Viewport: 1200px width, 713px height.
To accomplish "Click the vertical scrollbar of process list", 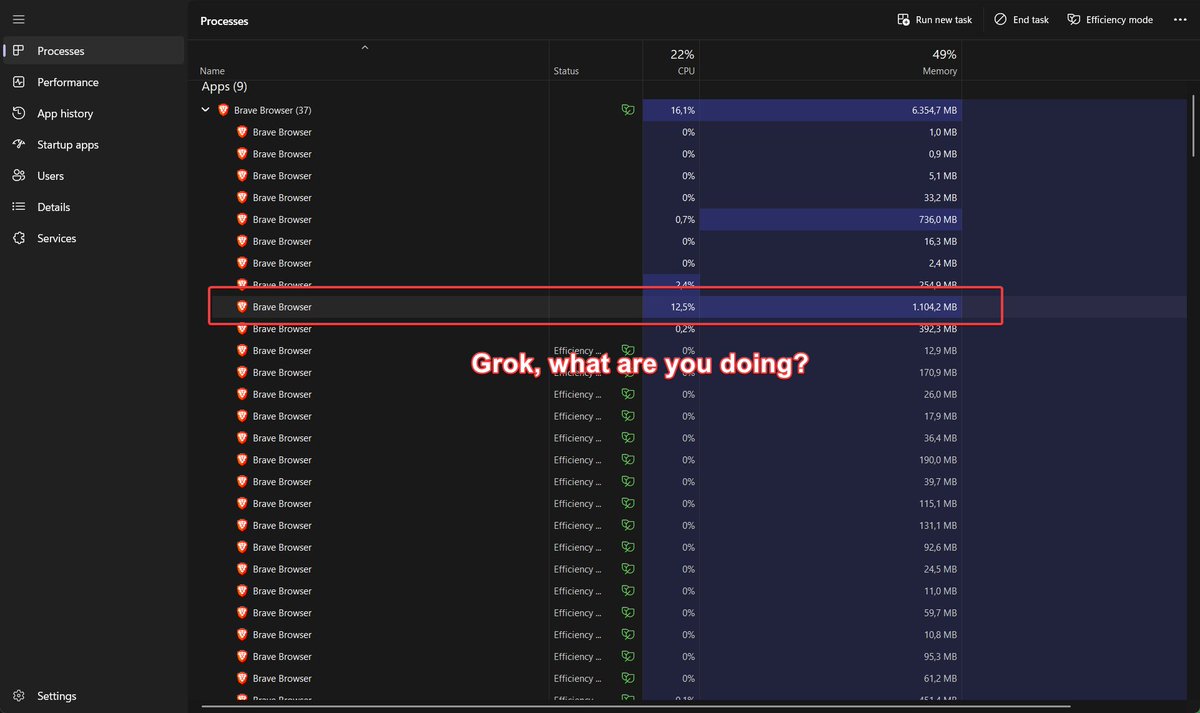I will click(1195, 127).
